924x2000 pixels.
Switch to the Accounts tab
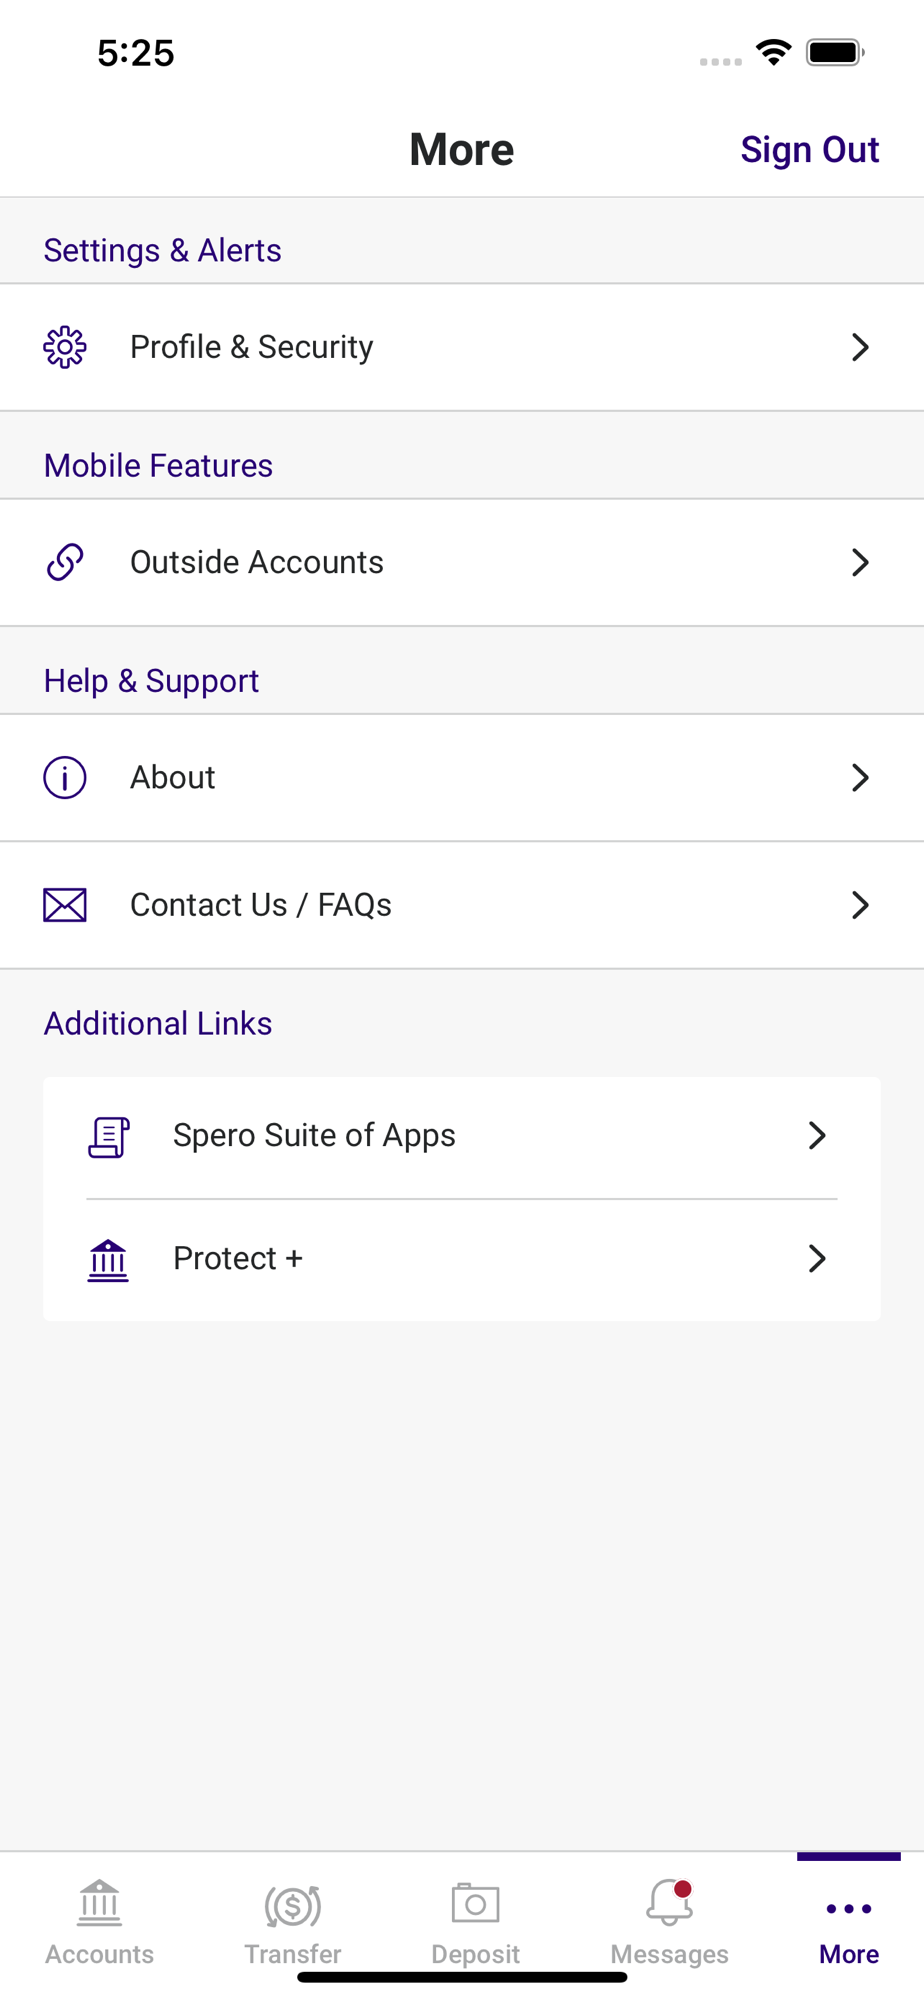(x=100, y=1922)
